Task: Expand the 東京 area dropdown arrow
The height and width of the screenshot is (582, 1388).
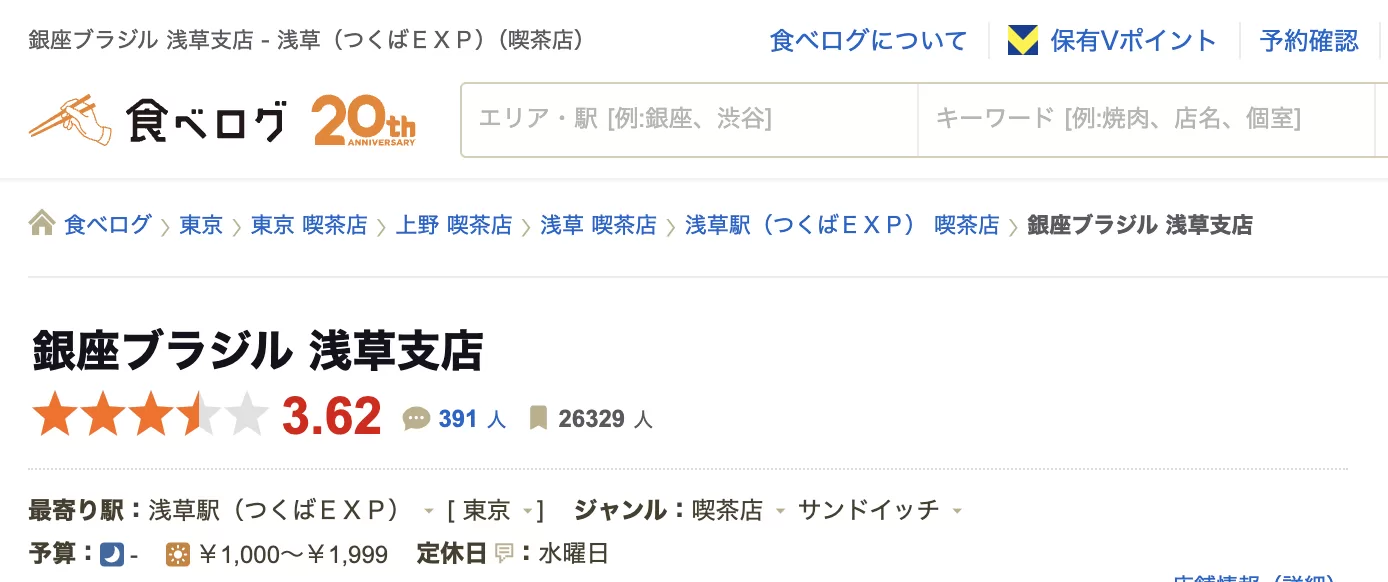Action: tap(527, 512)
